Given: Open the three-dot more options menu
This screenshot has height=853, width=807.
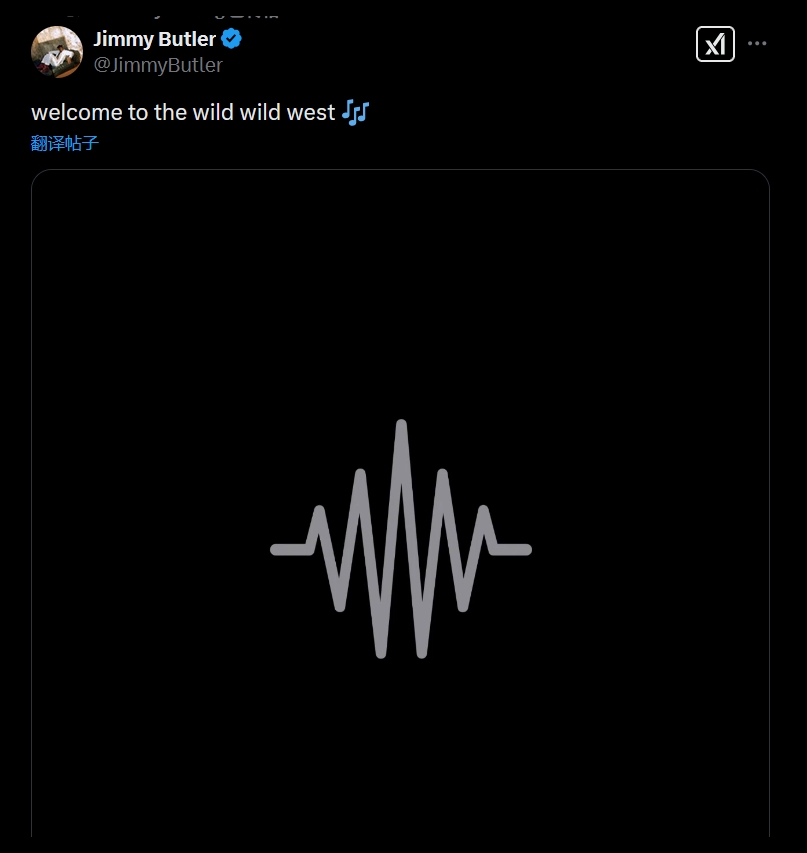Looking at the screenshot, I should pyautogui.click(x=757, y=44).
